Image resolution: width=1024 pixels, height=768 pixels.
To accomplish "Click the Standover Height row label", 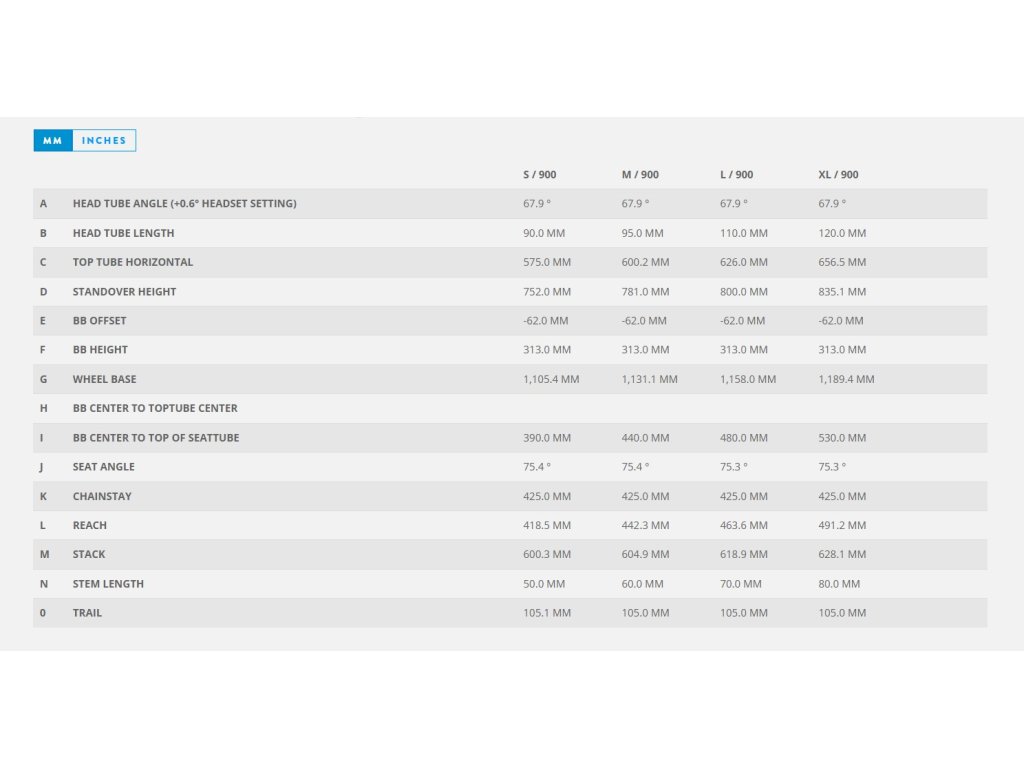I will [x=124, y=292].
